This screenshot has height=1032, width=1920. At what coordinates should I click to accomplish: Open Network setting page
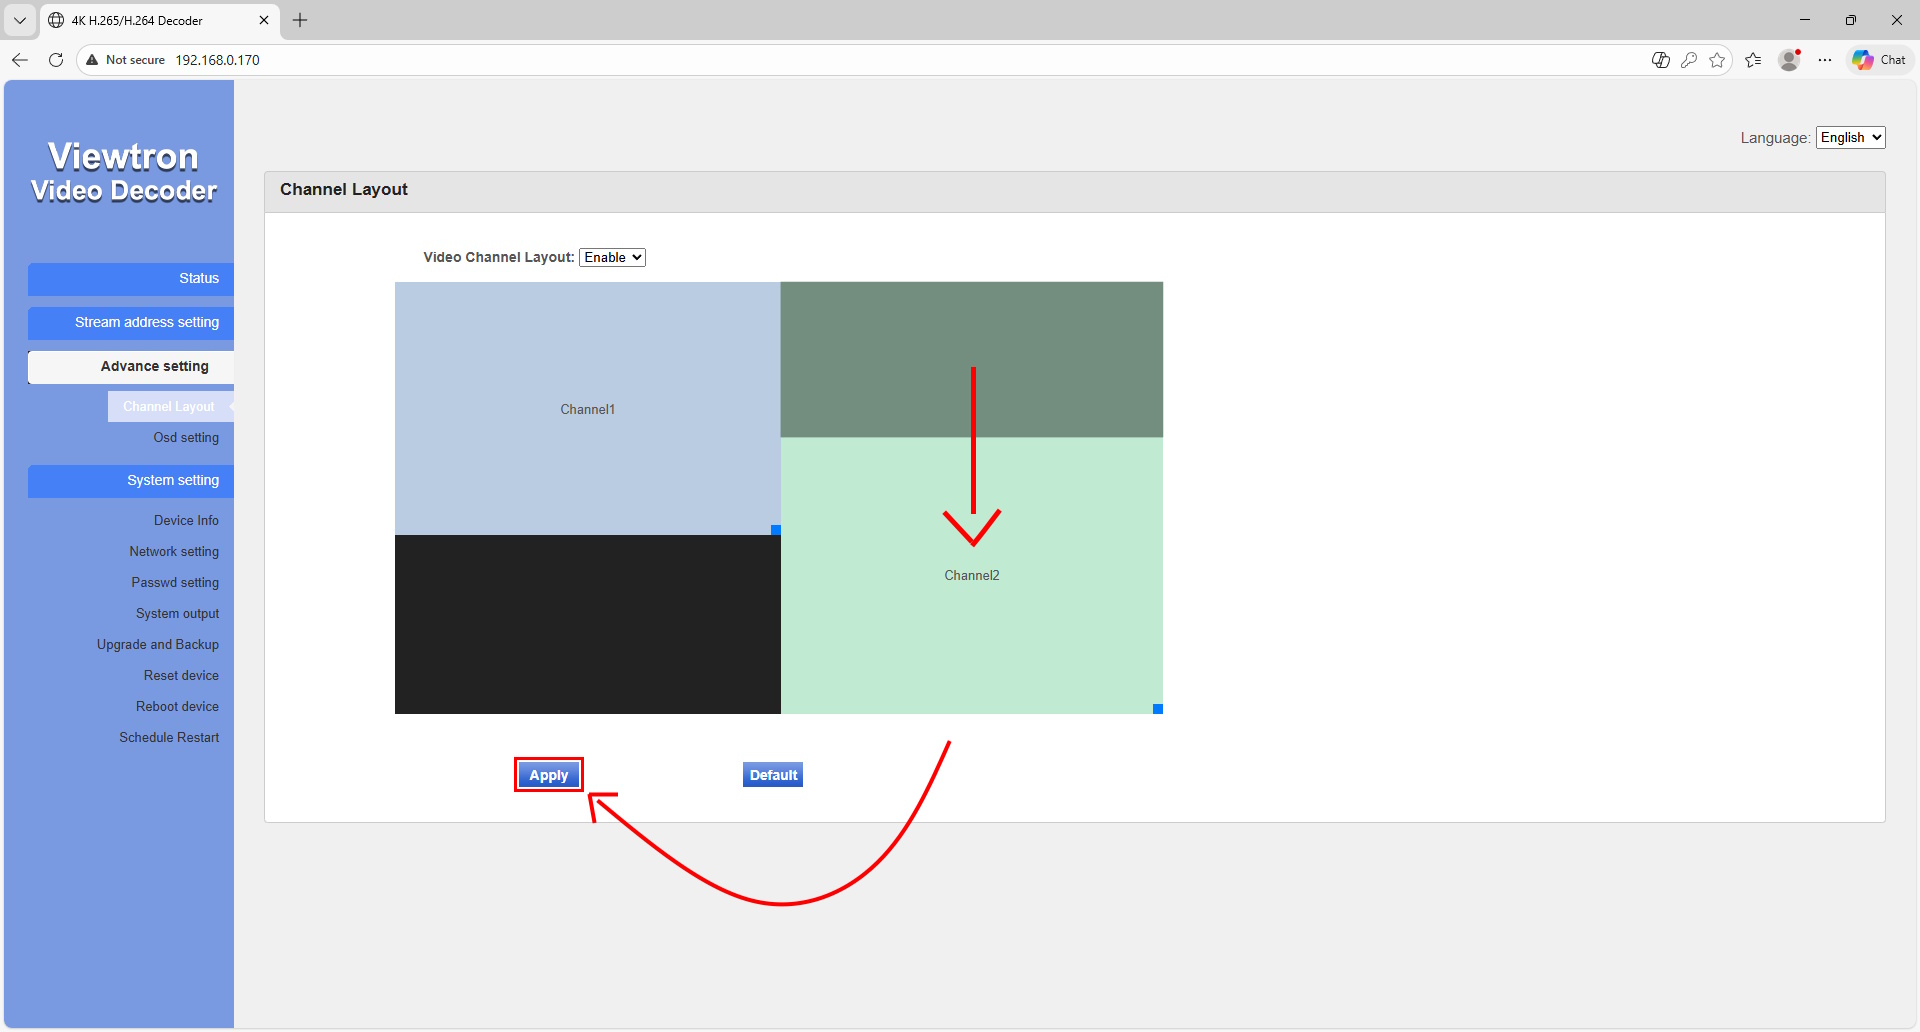click(x=174, y=552)
